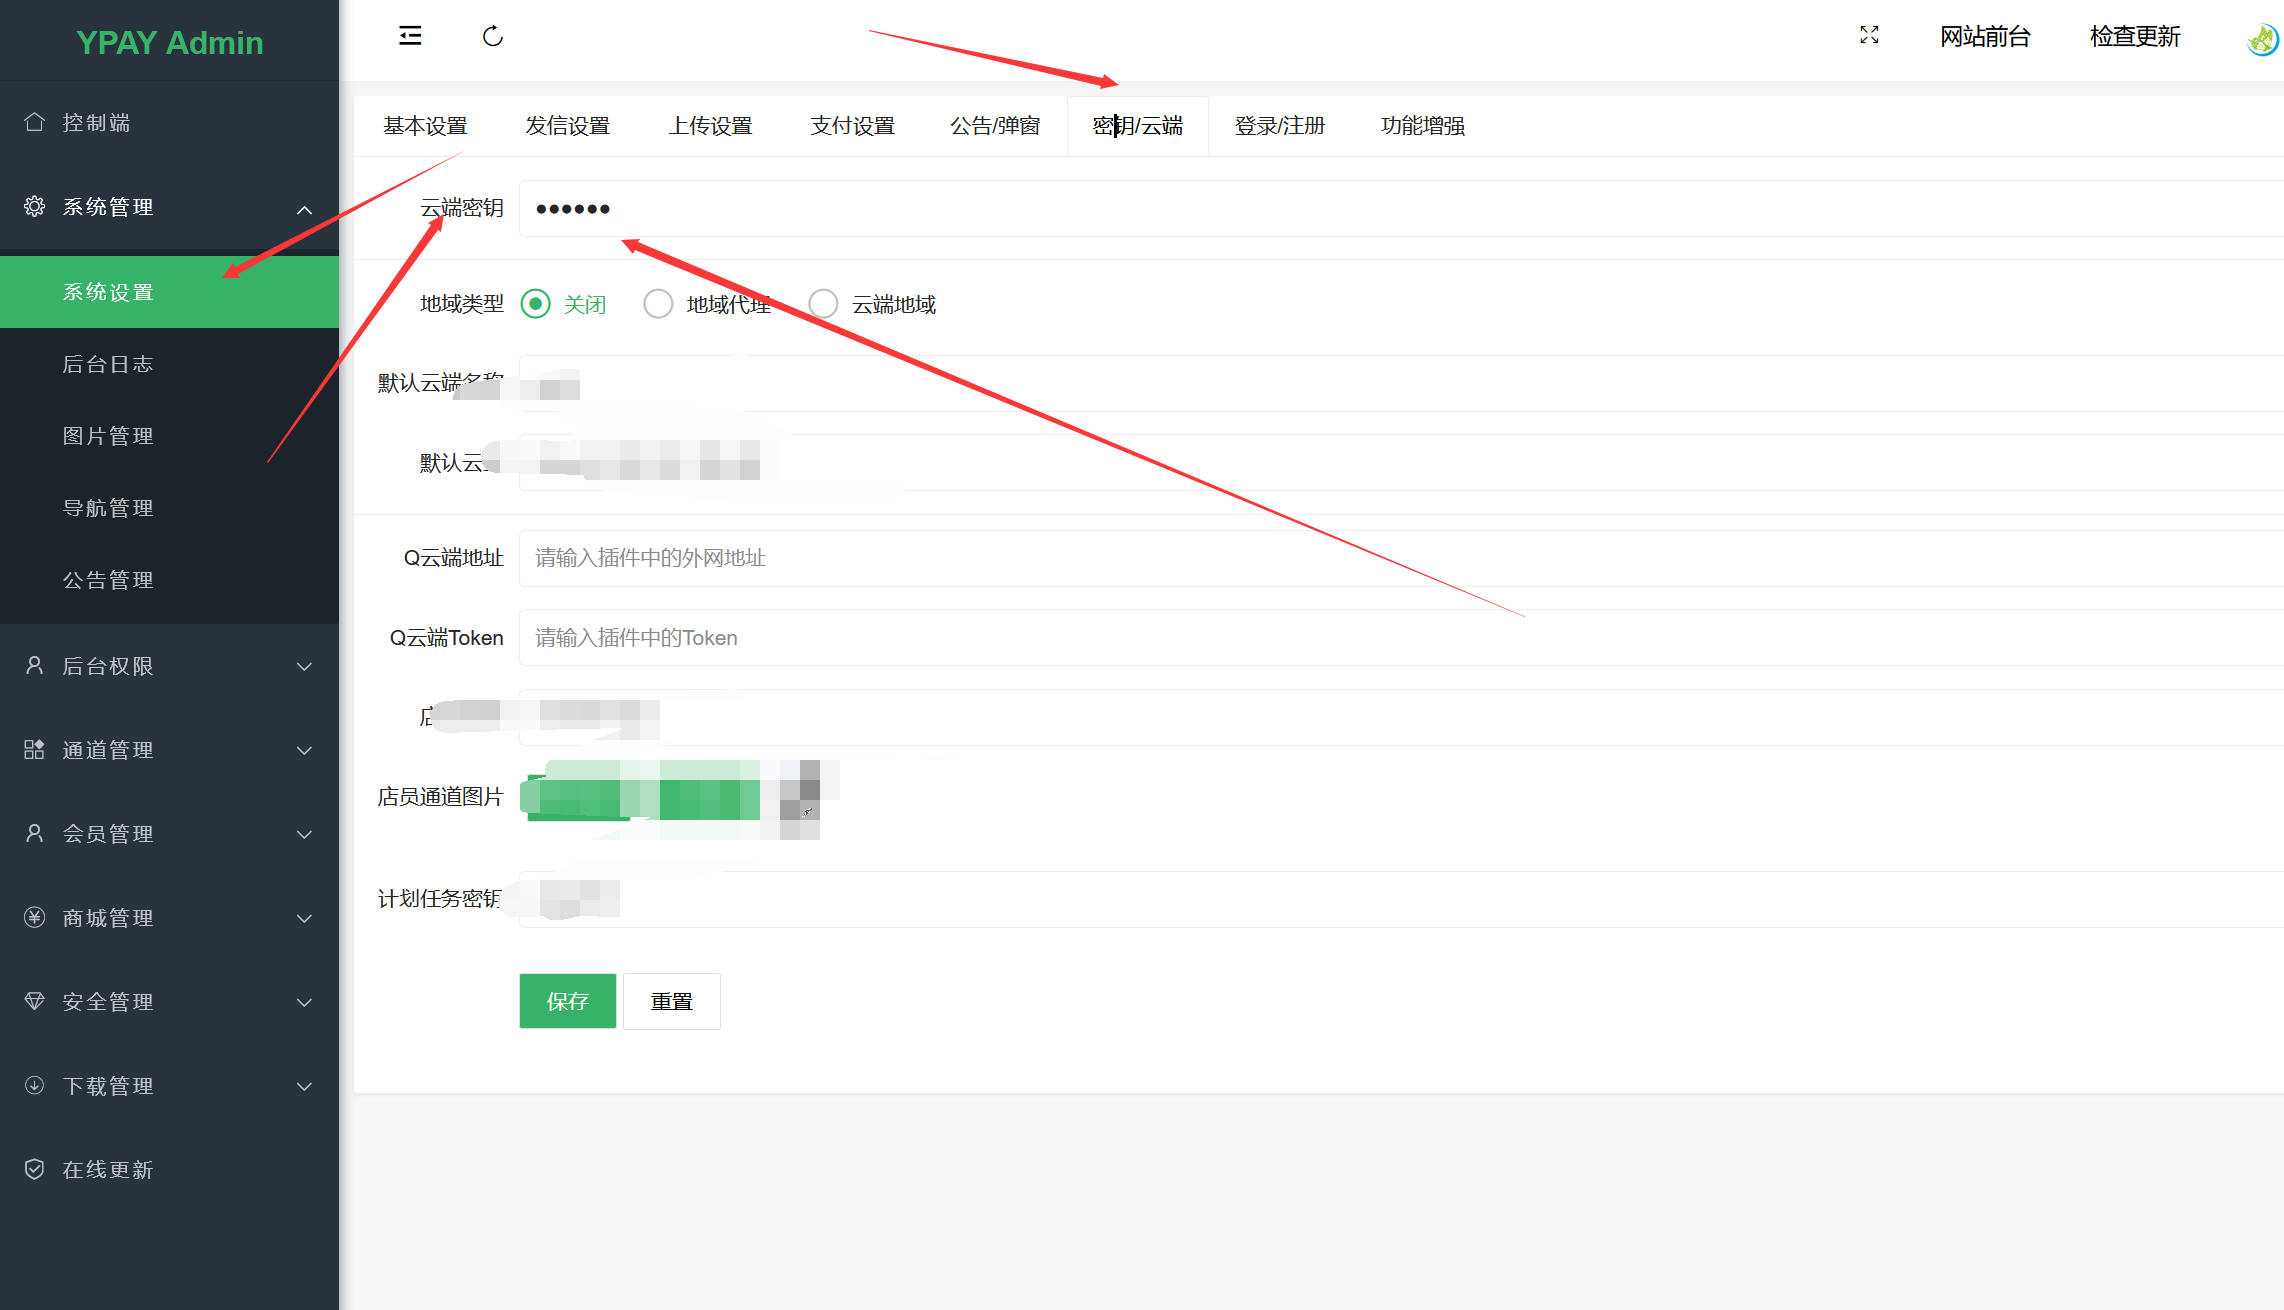This screenshot has height=1310, width=2284.
Task: Click the 商城管理 yen icon
Action: [x=34, y=917]
